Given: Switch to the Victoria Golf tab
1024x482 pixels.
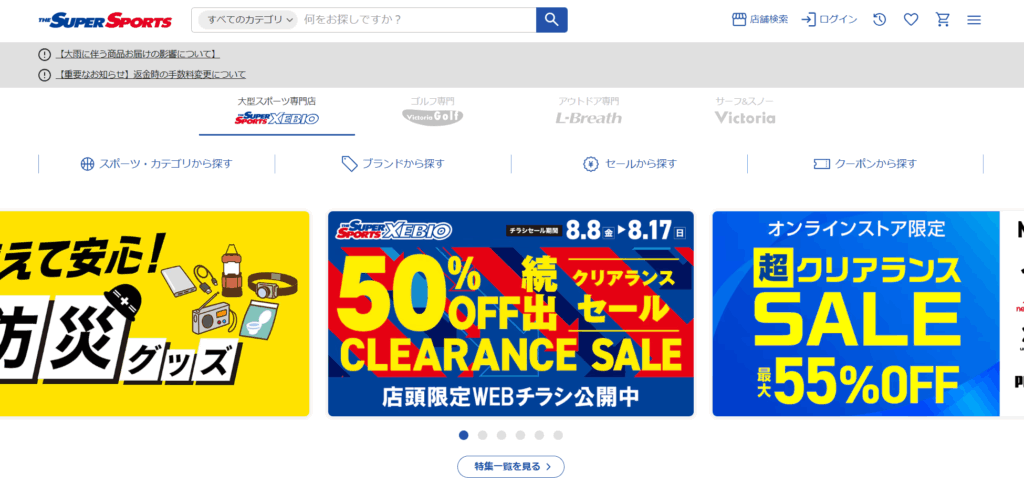Looking at the screenshot, I should (432, 112).
